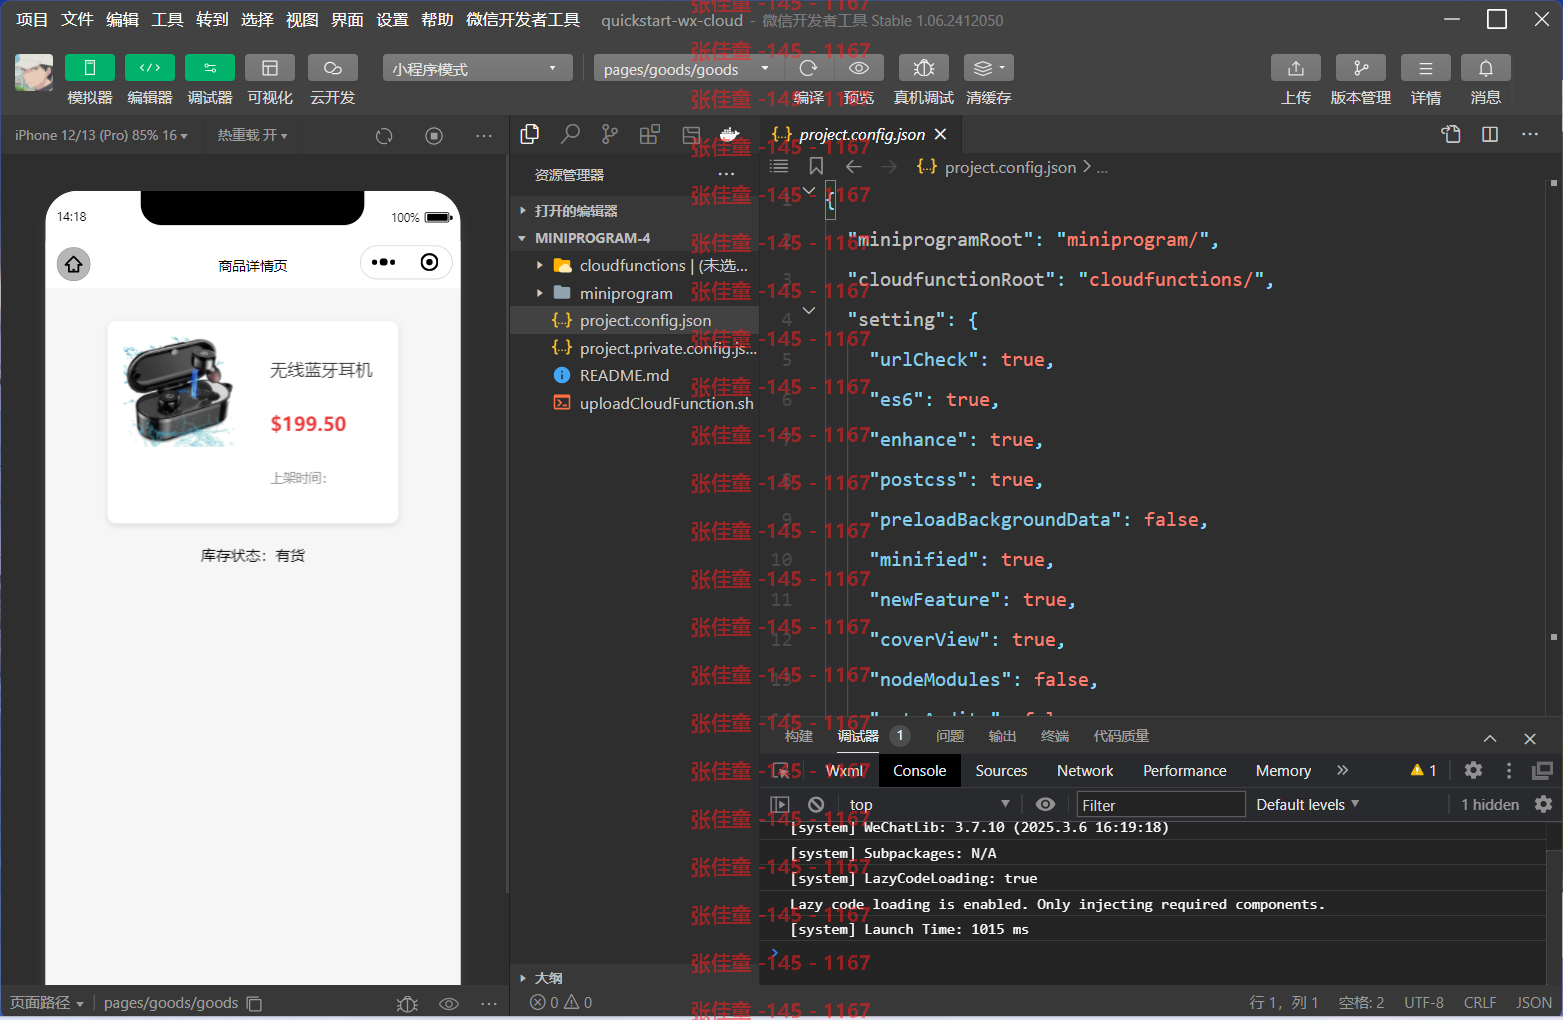Open uploadCloudFunction.sh file
The width and height of the screenshot is (1563, 1020).
click(x=634, y=403)
